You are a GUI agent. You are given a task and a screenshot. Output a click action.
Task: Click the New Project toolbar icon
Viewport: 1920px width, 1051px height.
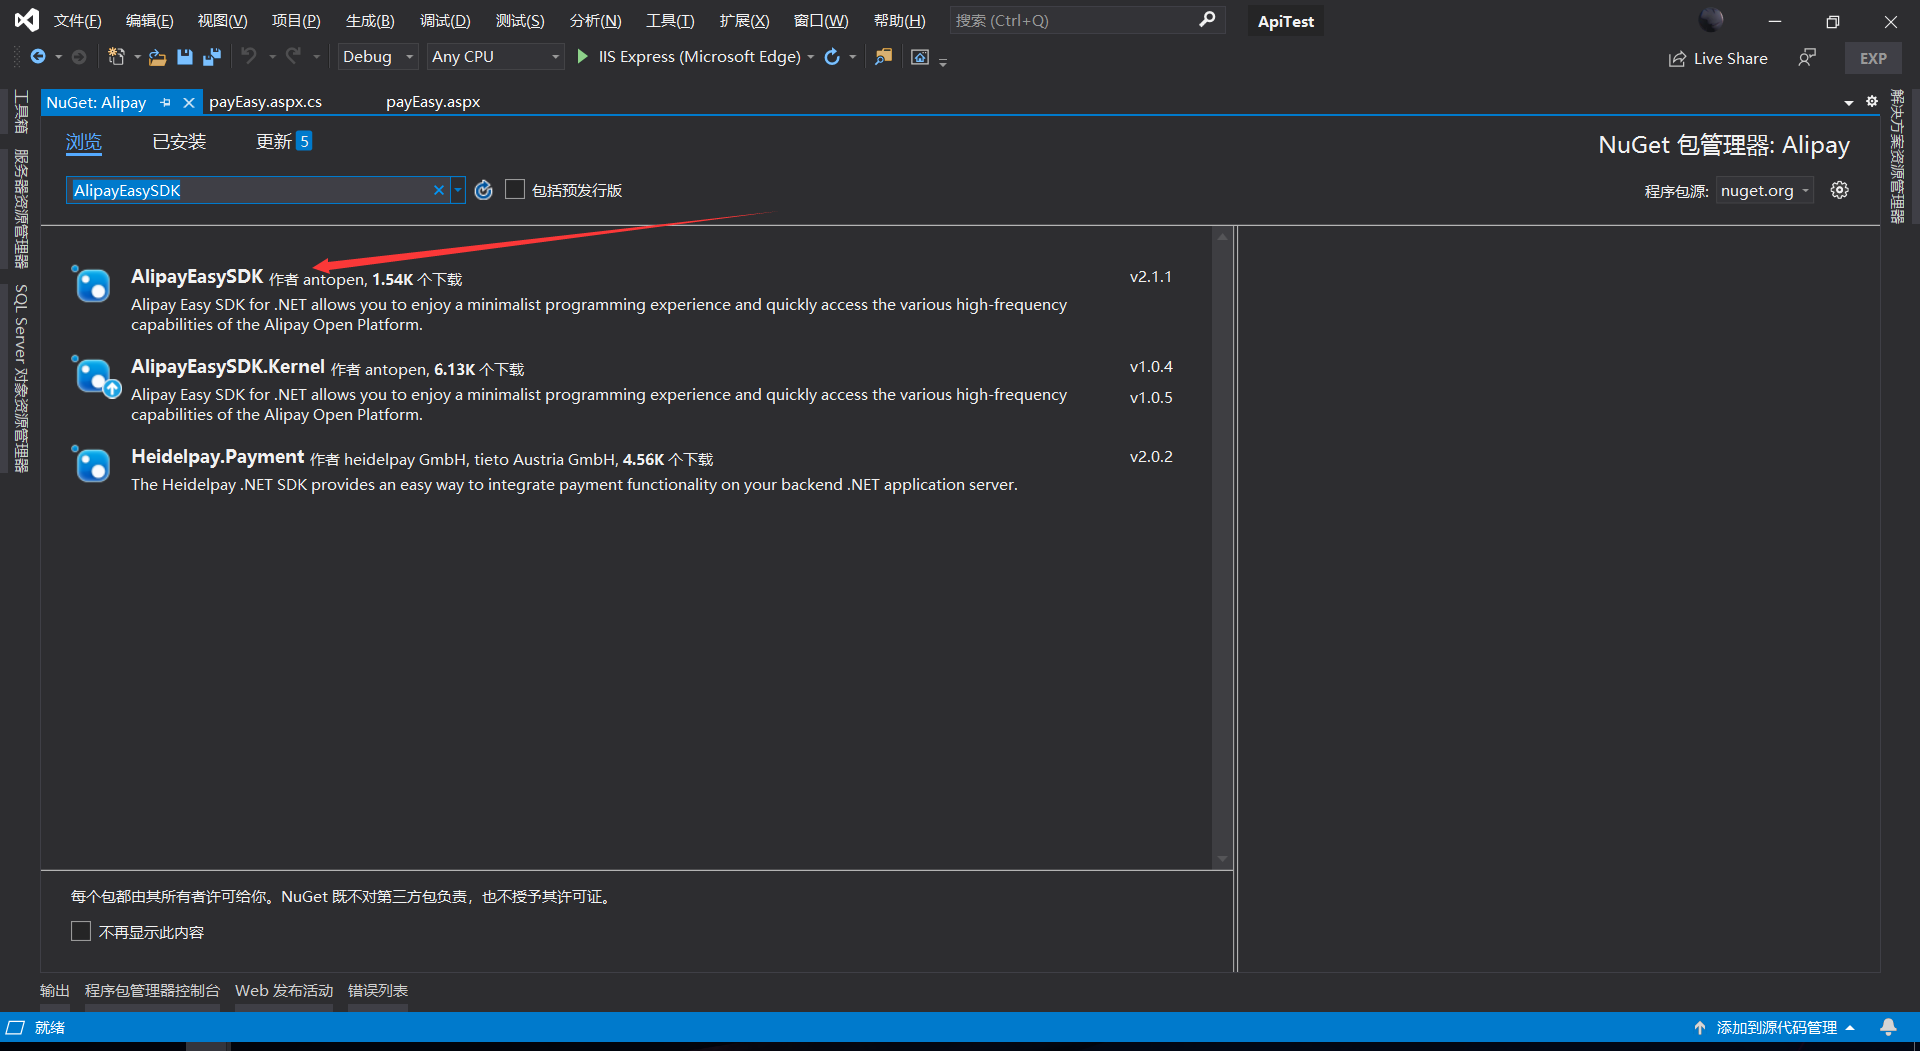116,57
